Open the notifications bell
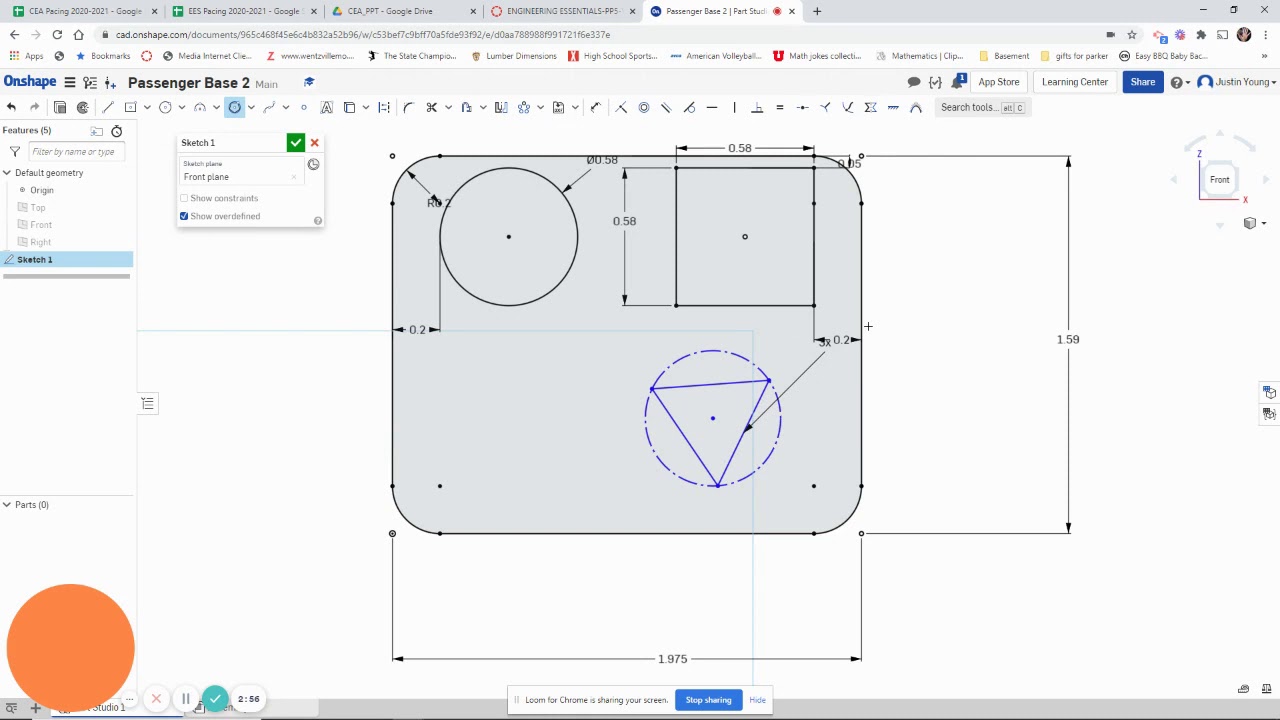1280x720 pixels. click(x=958, y=81)
